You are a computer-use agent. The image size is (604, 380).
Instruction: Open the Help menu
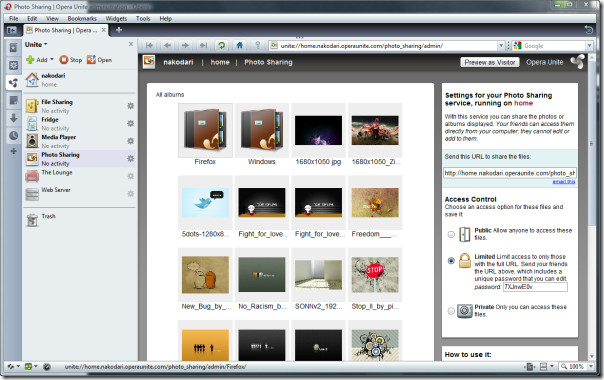(166, 18)
